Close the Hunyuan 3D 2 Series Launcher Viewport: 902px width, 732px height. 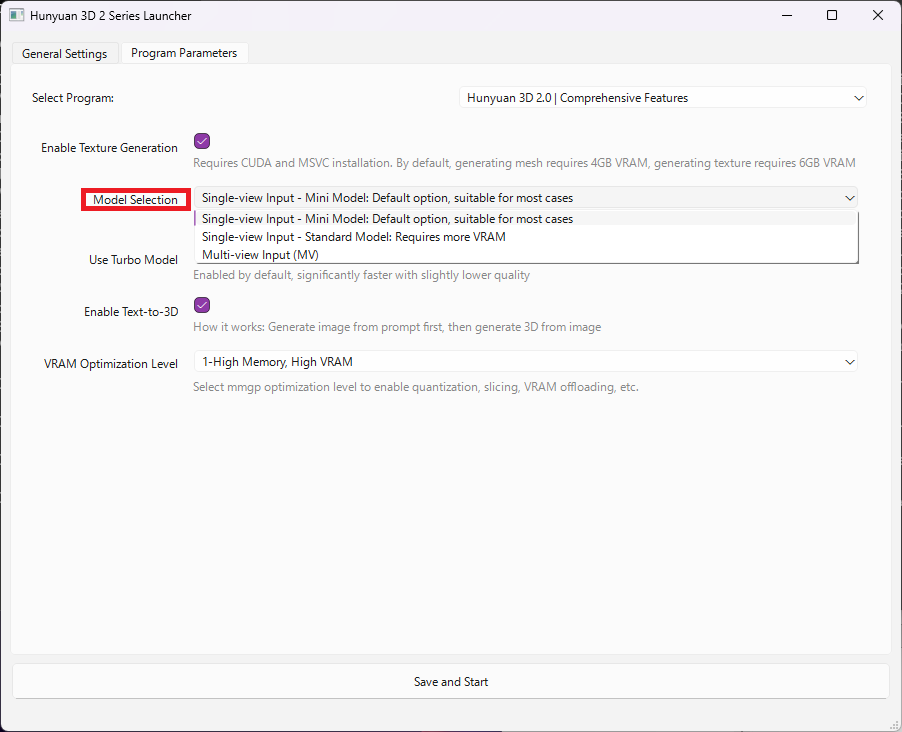tap(877, 16)
